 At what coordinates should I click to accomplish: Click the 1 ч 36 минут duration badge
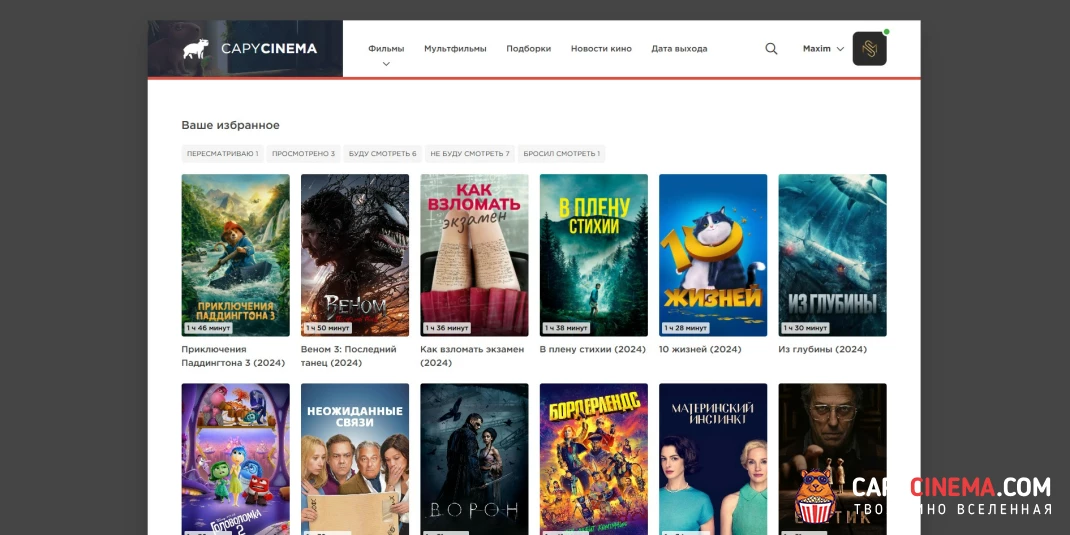(x=447, y=328)
